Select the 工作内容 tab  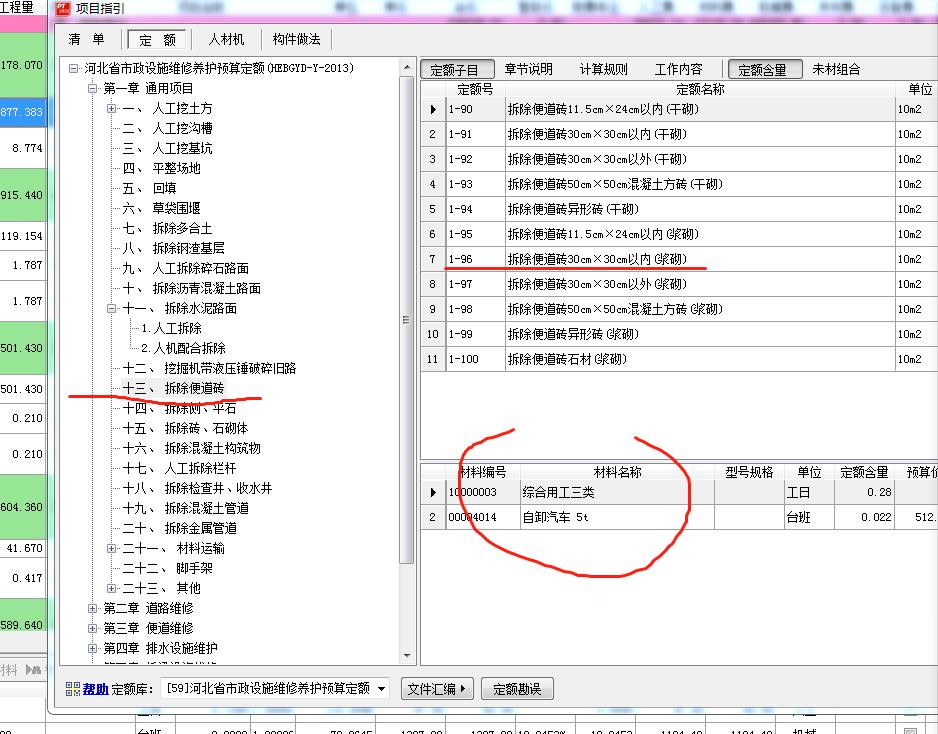(678, 69)
